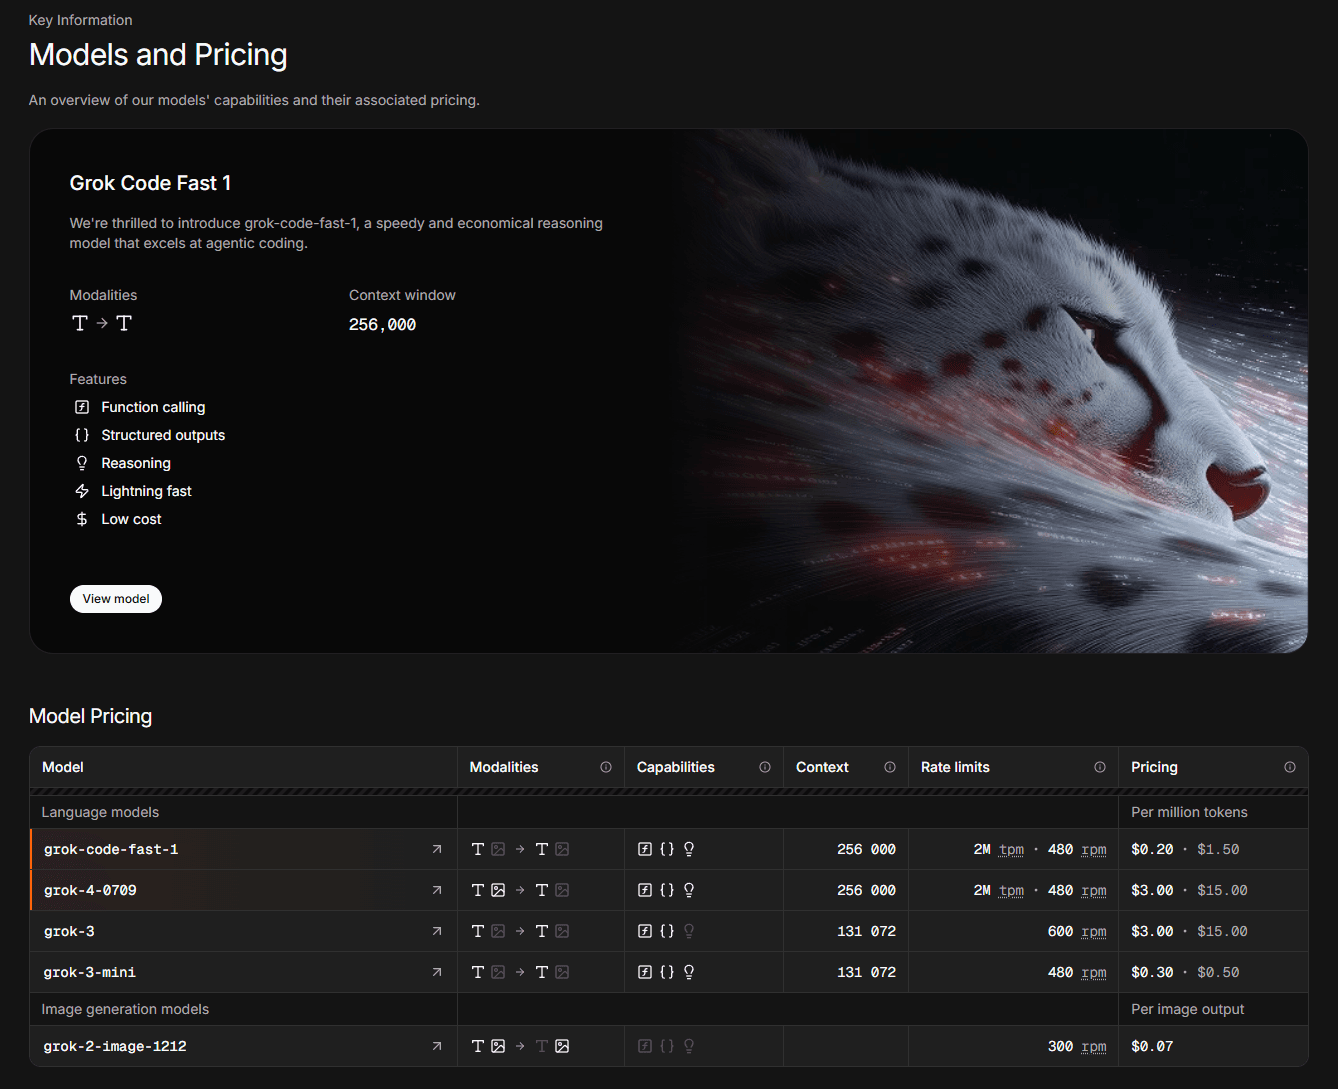Click the Rate limits info icon

point(1100,767)
